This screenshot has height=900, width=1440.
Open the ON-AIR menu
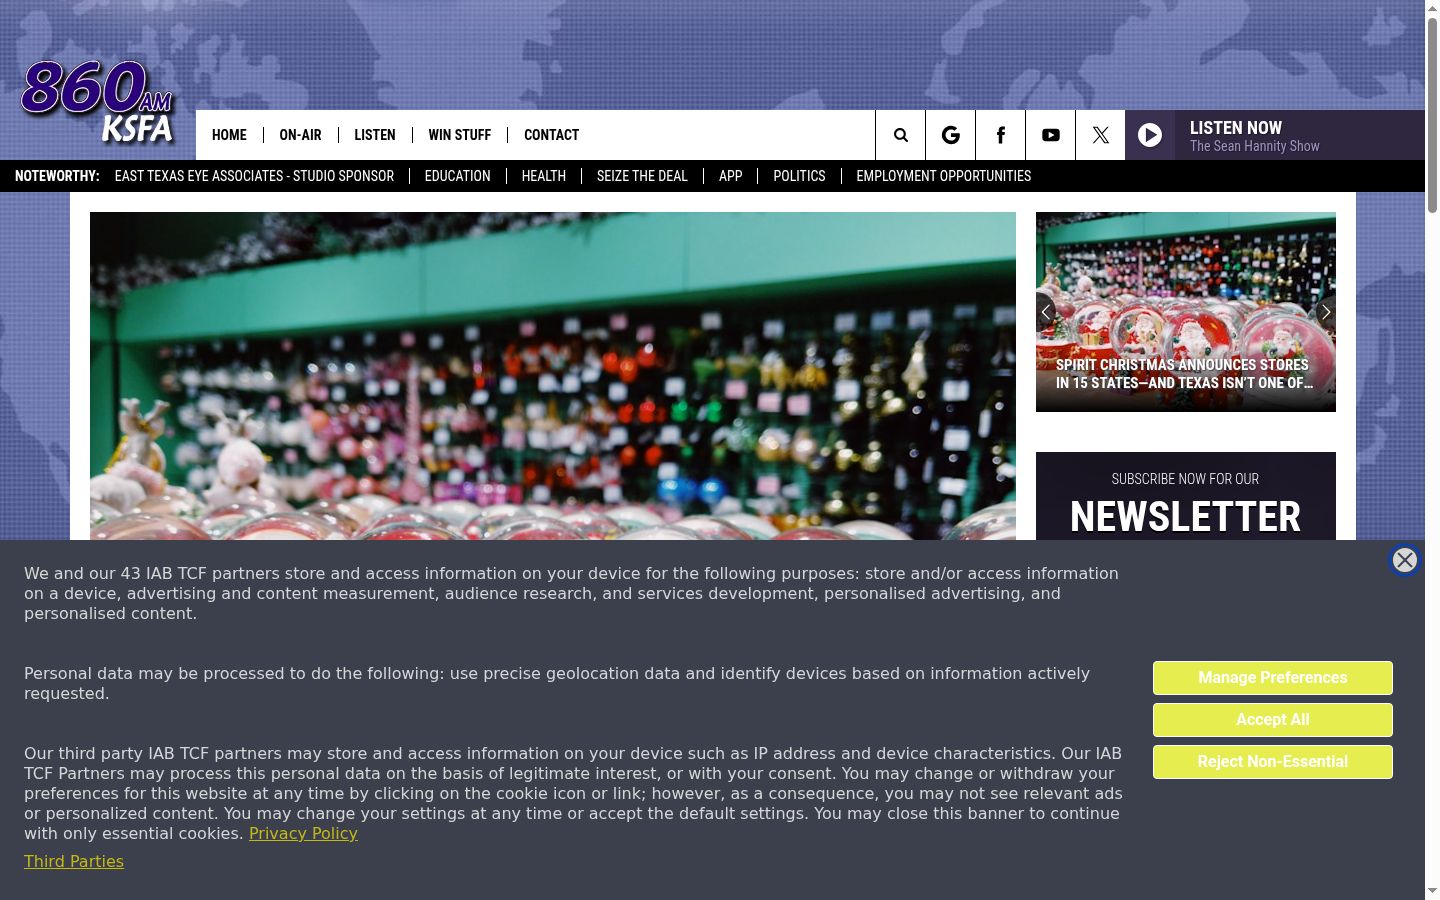(x=300, y=135)
